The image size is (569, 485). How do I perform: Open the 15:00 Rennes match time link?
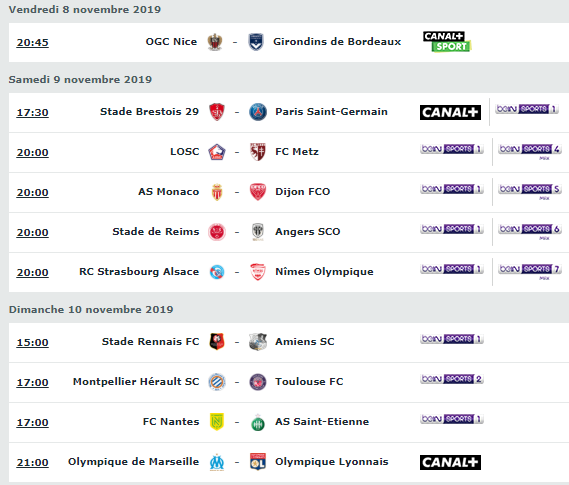tap(32, 343)
